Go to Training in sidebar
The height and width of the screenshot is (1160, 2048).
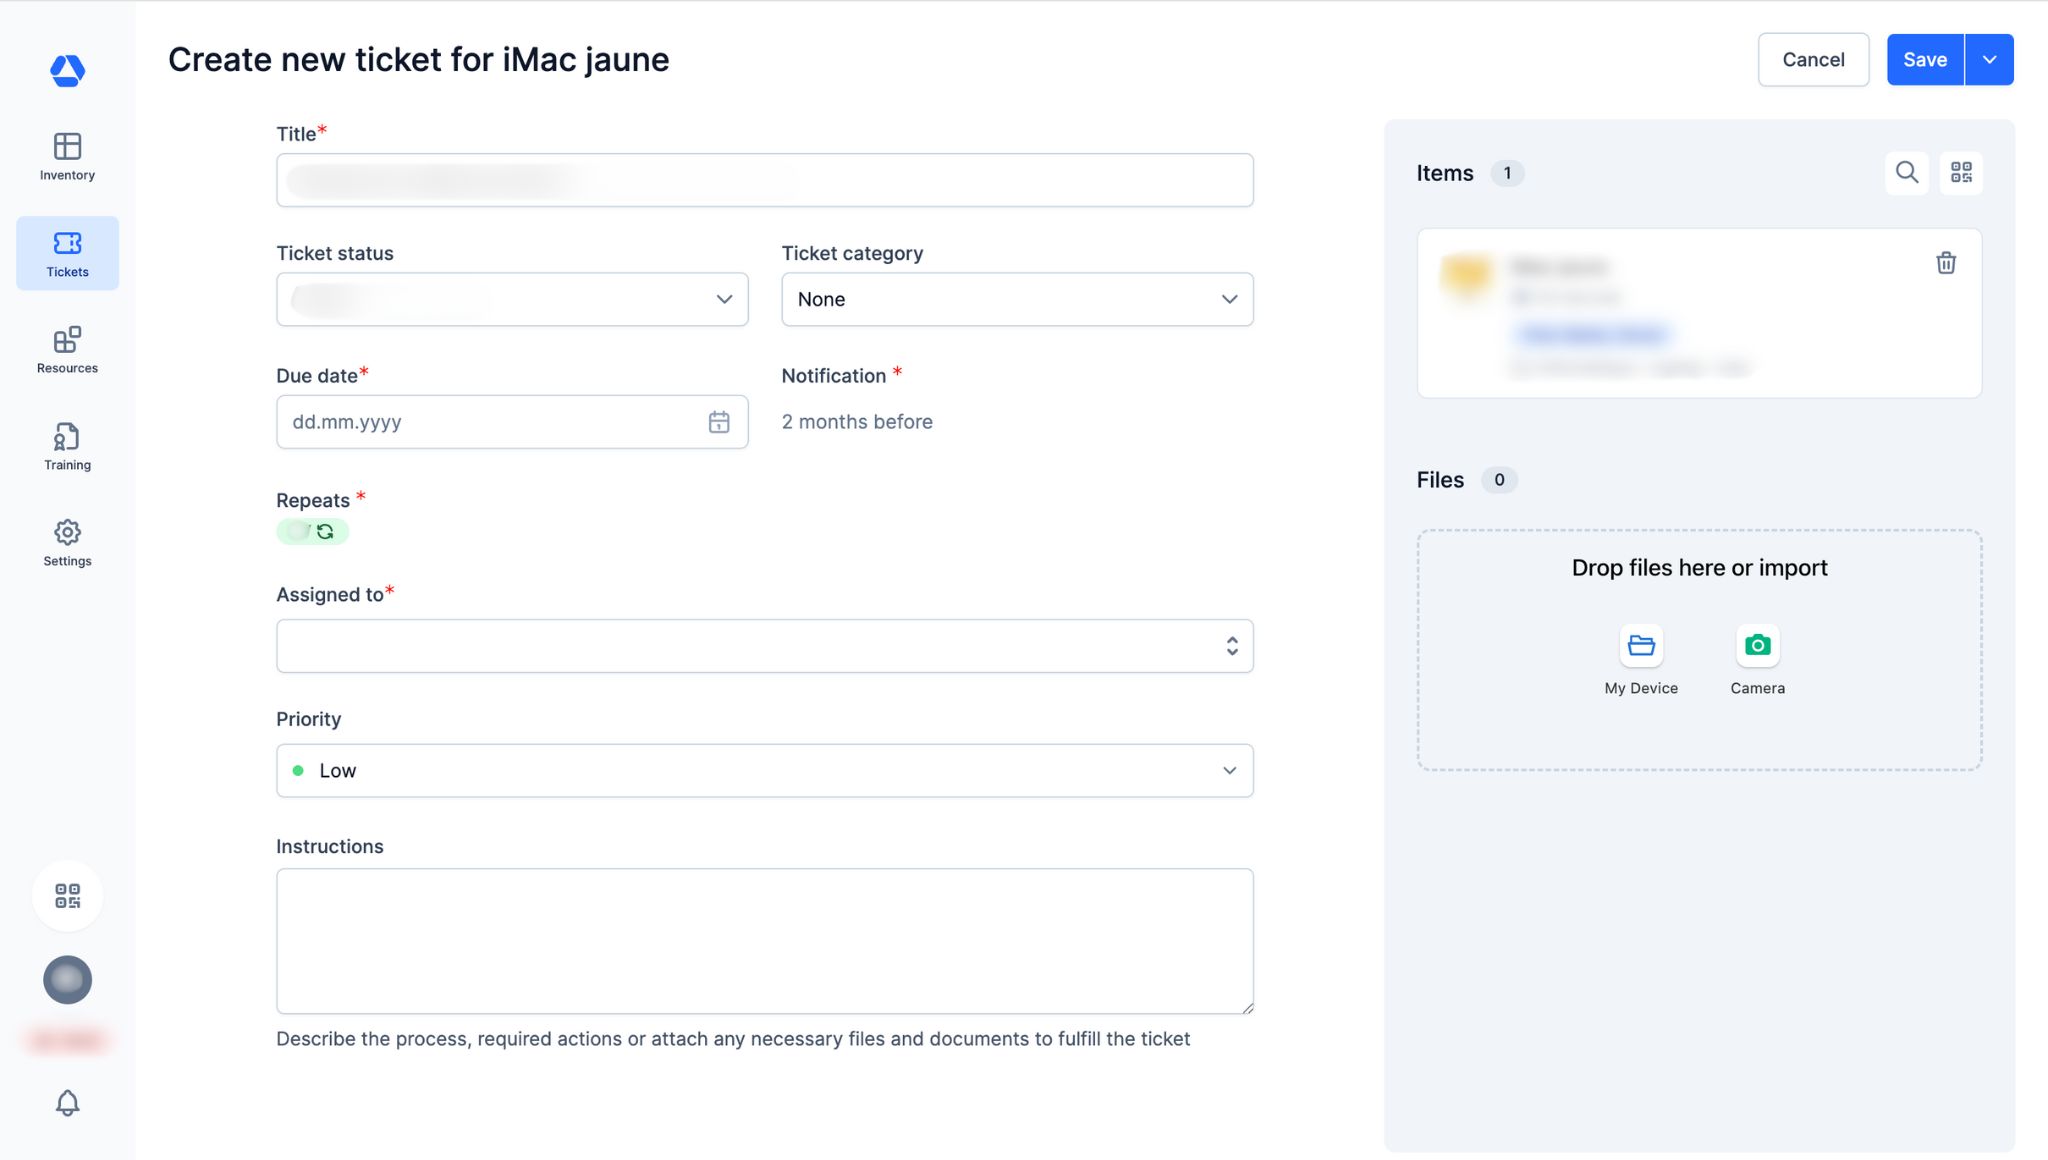pos(67,447)
